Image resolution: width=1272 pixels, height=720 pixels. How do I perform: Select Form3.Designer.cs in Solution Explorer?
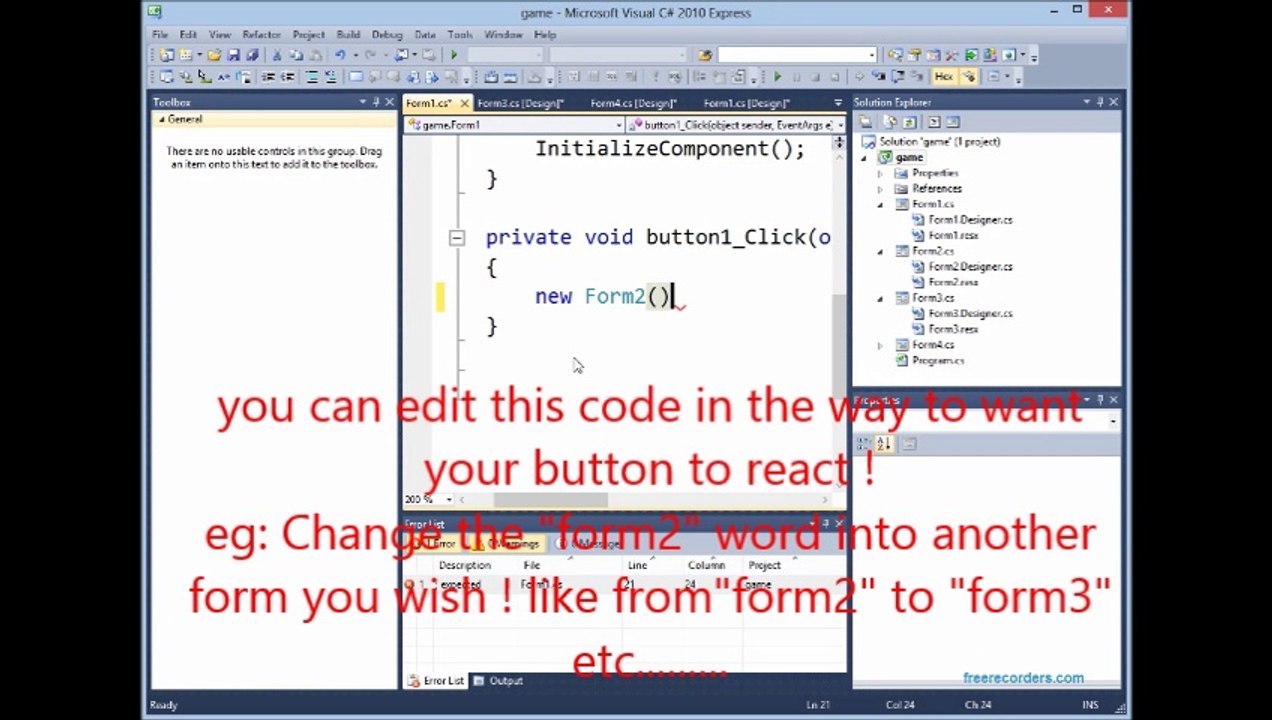coord(970,313)
